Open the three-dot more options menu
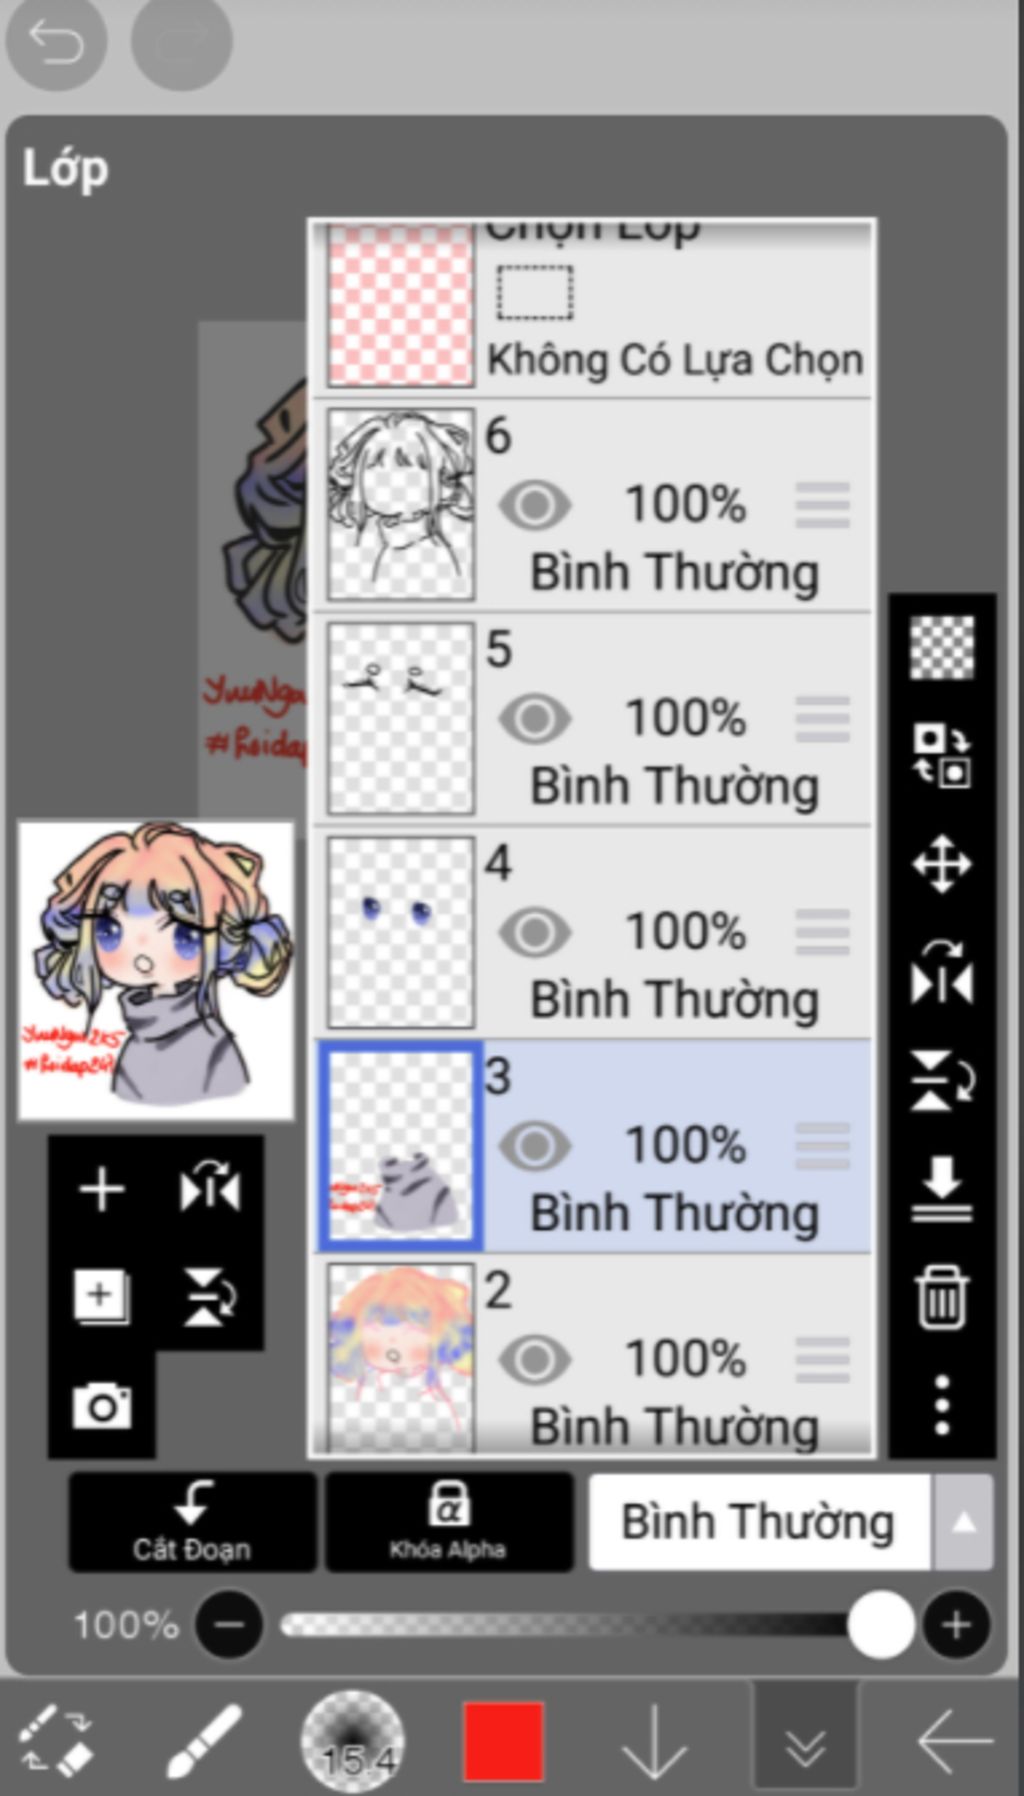 (942, 1405)
